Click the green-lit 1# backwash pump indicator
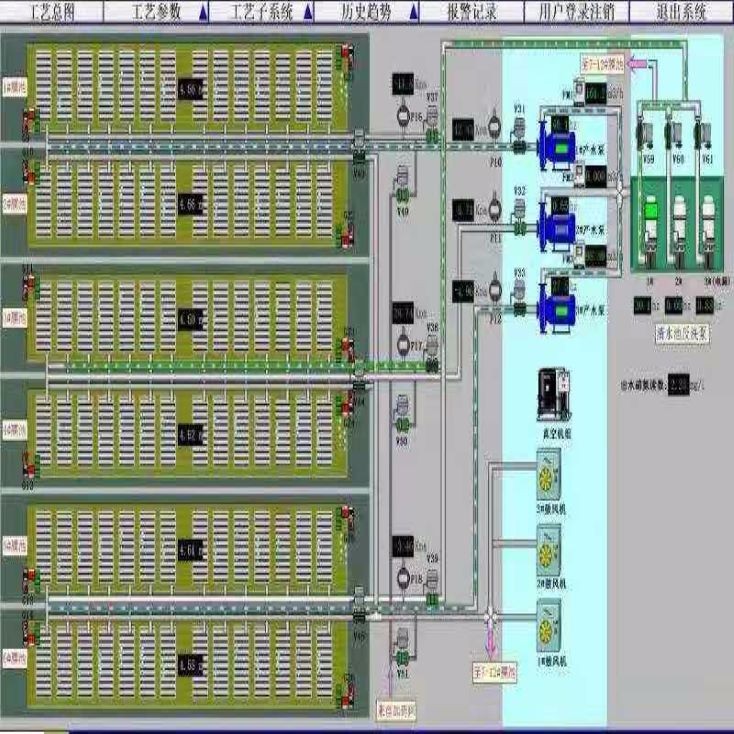 point(649,212)
